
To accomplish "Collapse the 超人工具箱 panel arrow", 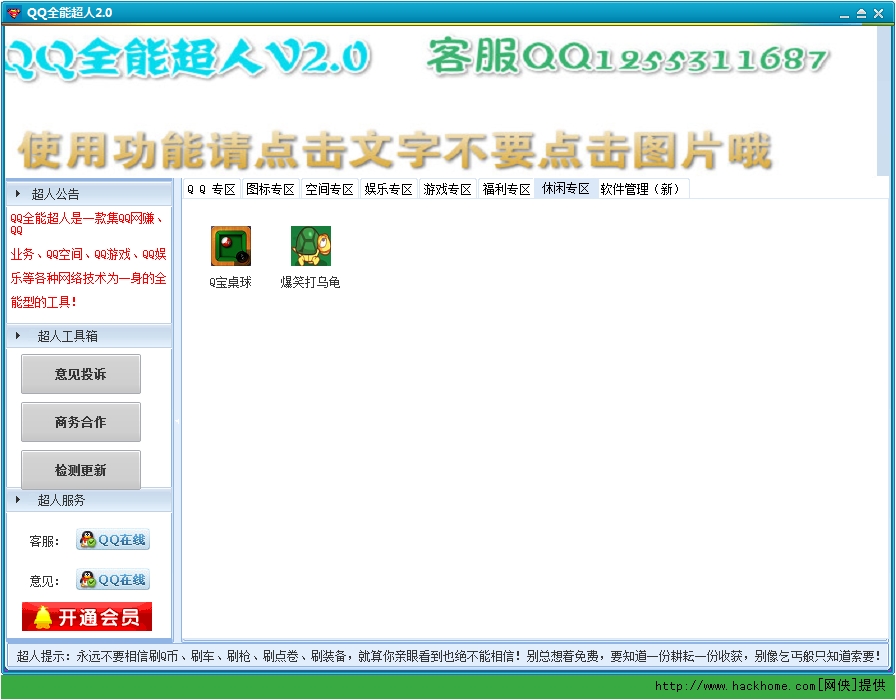I will 18,336.
